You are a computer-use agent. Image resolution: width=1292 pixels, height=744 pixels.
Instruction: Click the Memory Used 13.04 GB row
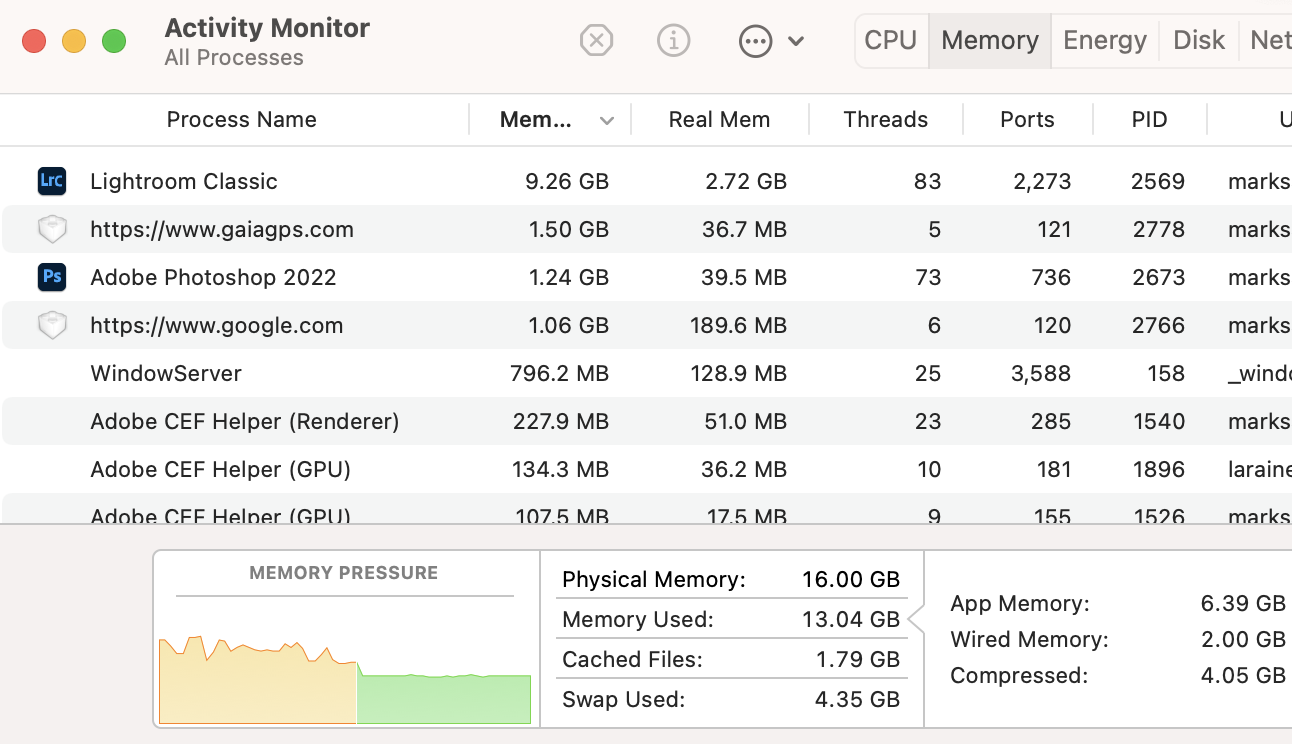click(731, 619)
